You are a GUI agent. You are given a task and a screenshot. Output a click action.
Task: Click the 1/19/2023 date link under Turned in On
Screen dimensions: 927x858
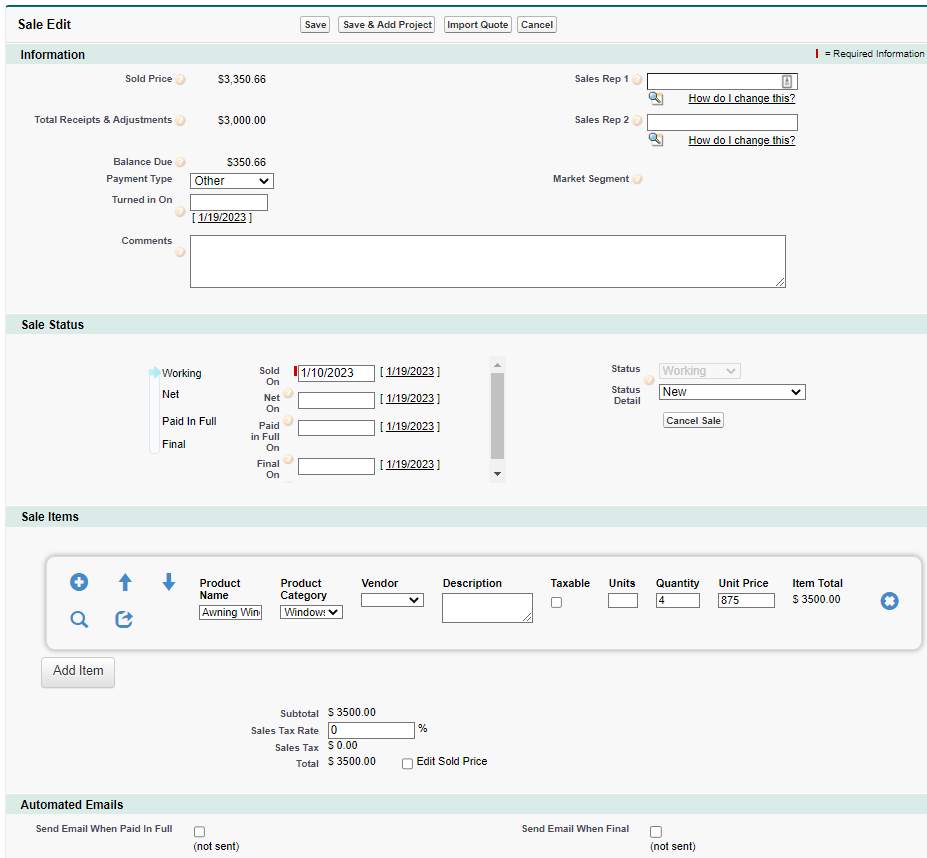222,218
